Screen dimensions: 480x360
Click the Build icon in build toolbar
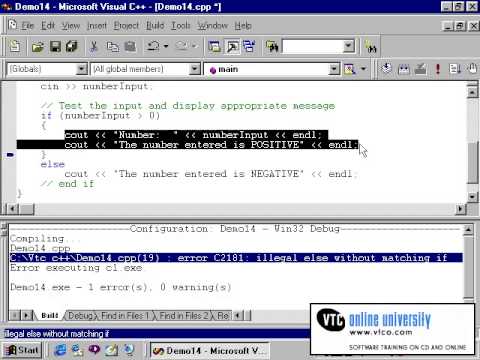coord(404,69)
